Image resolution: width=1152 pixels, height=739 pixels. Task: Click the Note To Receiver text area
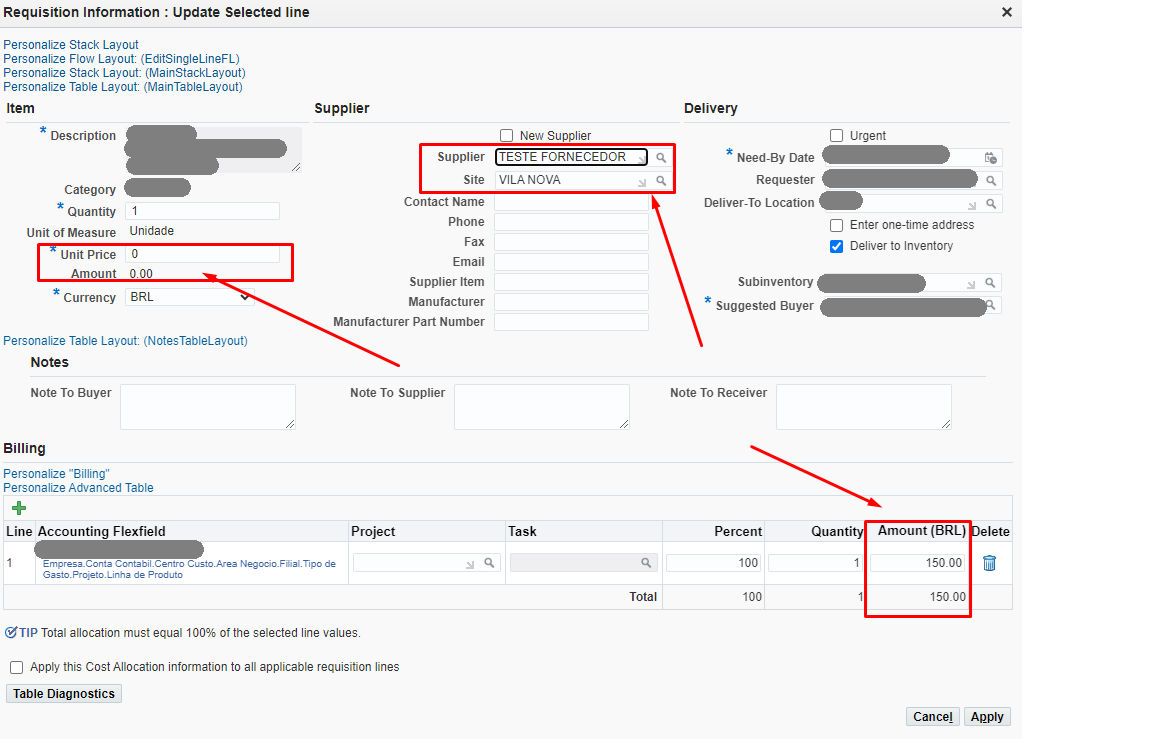[x=863, y=407]
